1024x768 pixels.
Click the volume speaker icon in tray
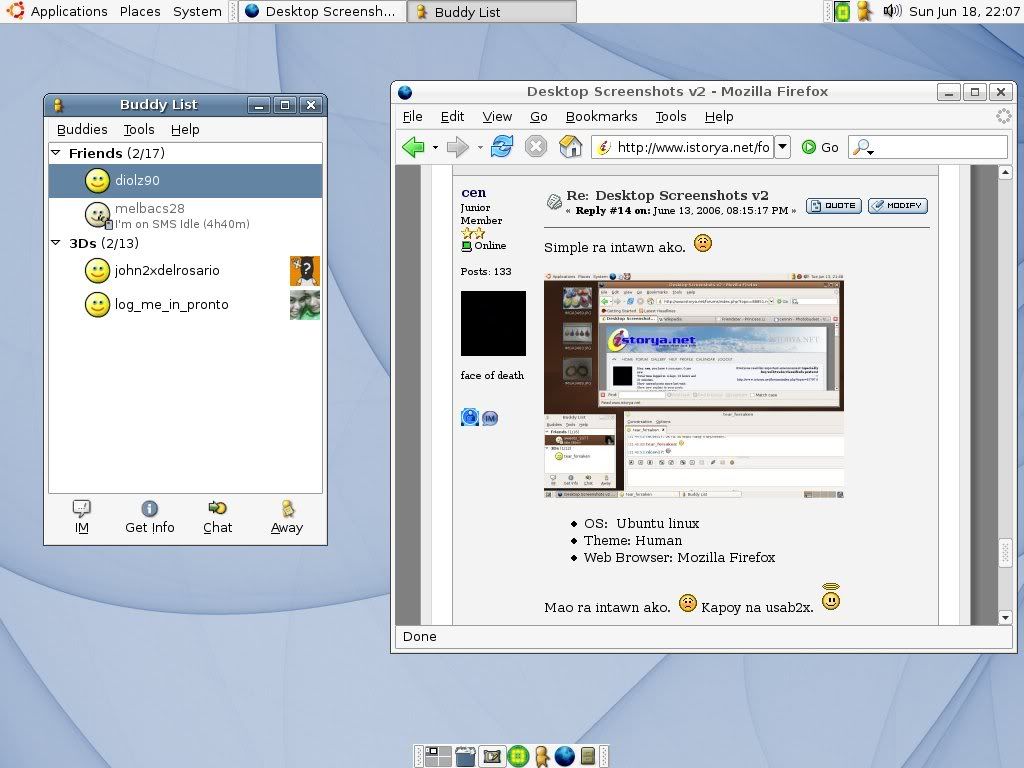pyautogui.click(x=893, y=12)
